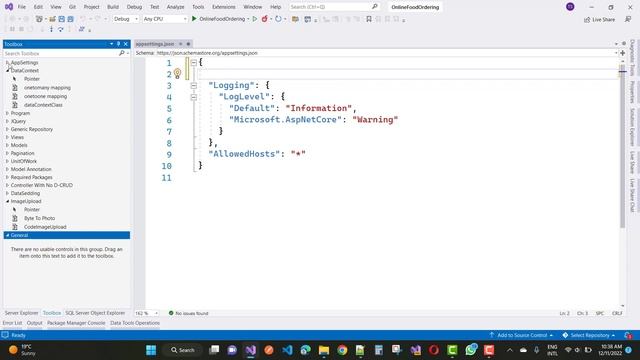Open Visual Studio Code from the taskbar

[287, 350]
